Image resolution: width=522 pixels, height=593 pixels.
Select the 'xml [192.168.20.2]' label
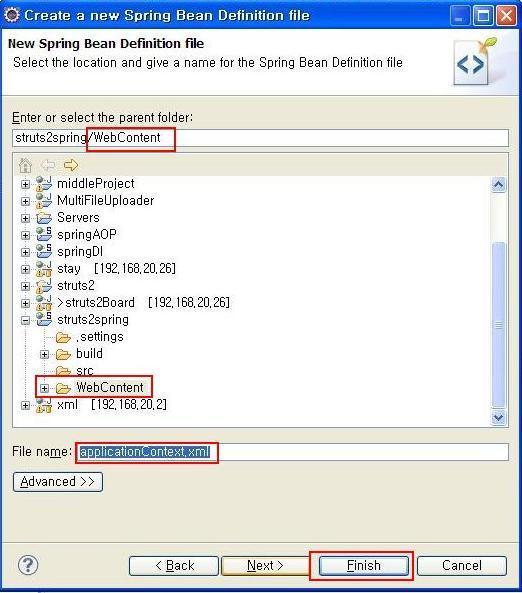pyautogui.click(x=112, y=405)
